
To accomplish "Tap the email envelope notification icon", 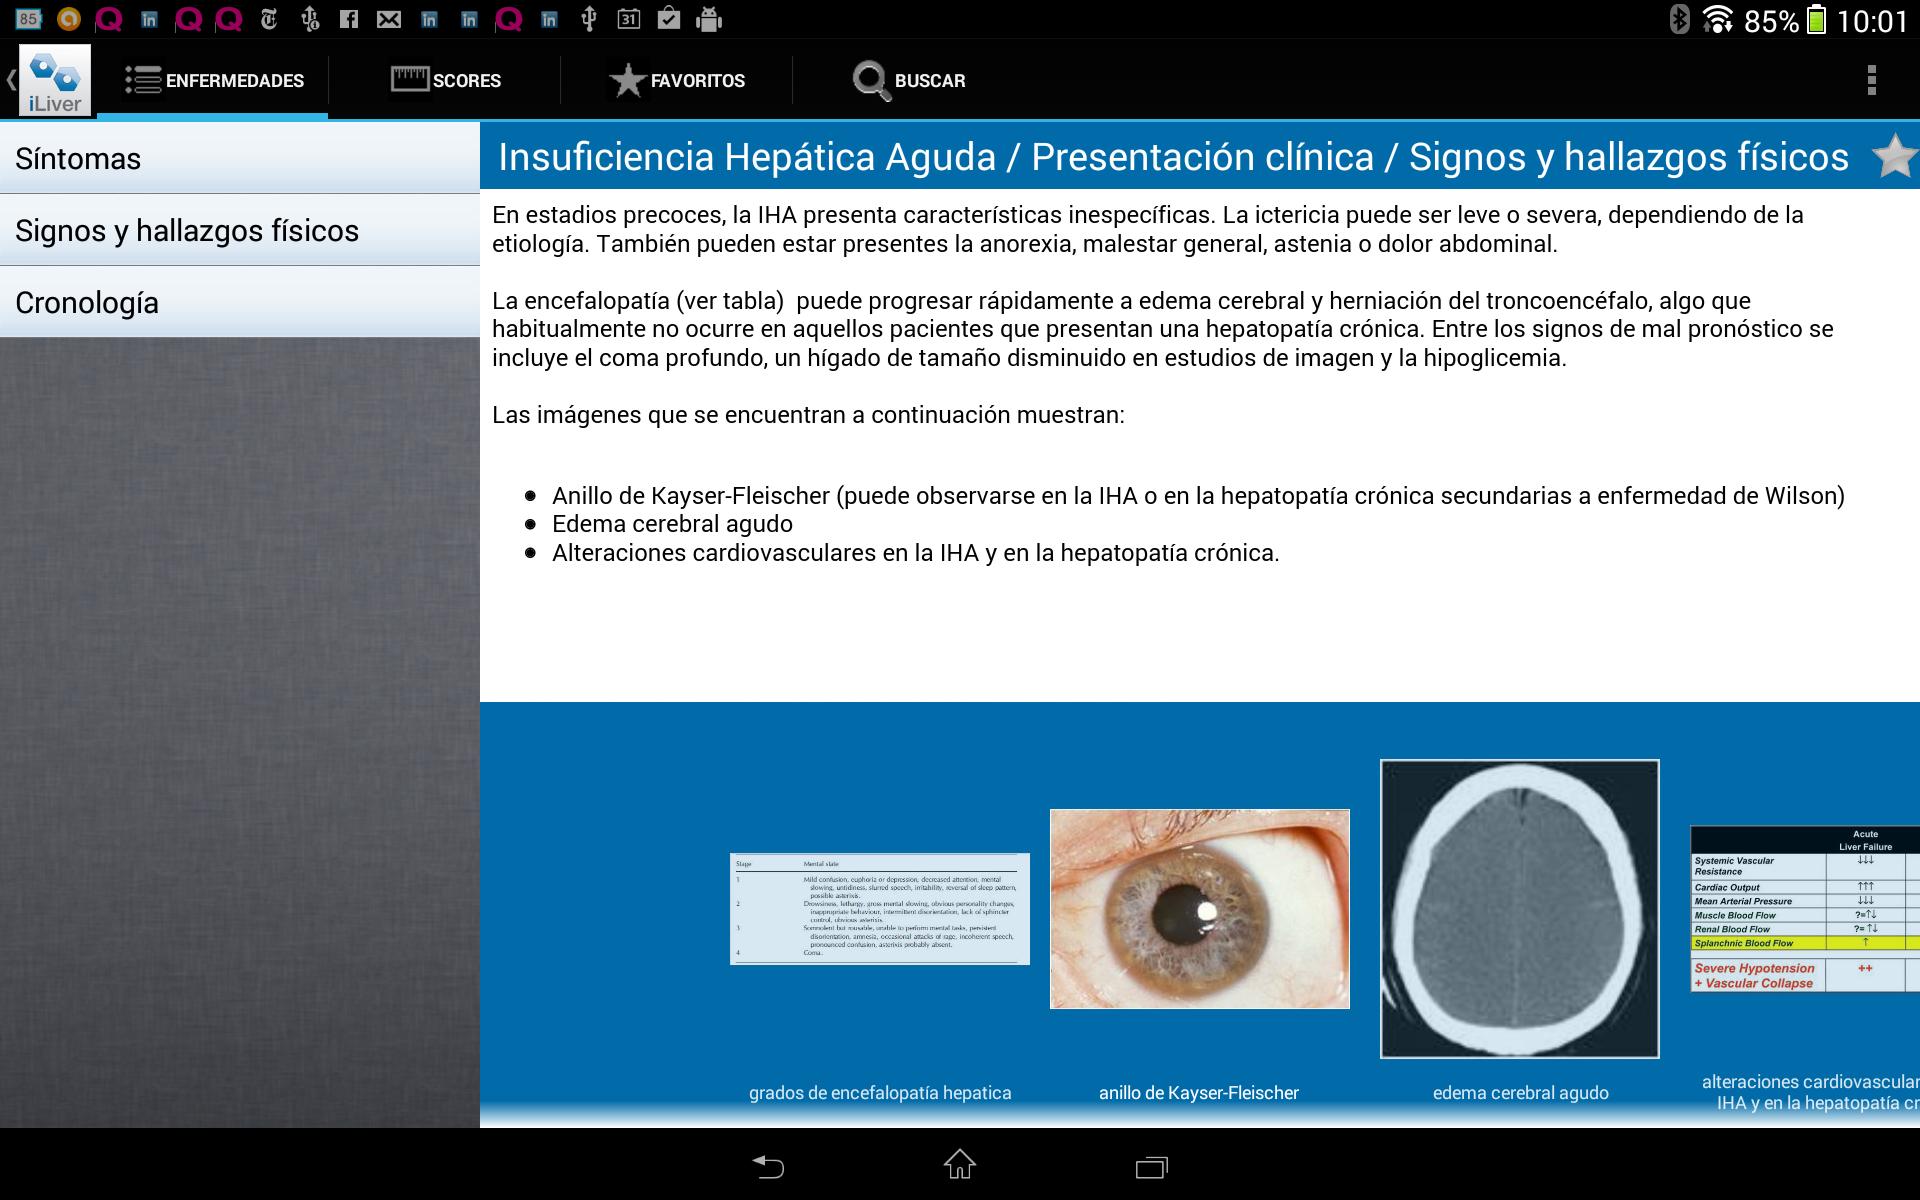I will [389, 19].
